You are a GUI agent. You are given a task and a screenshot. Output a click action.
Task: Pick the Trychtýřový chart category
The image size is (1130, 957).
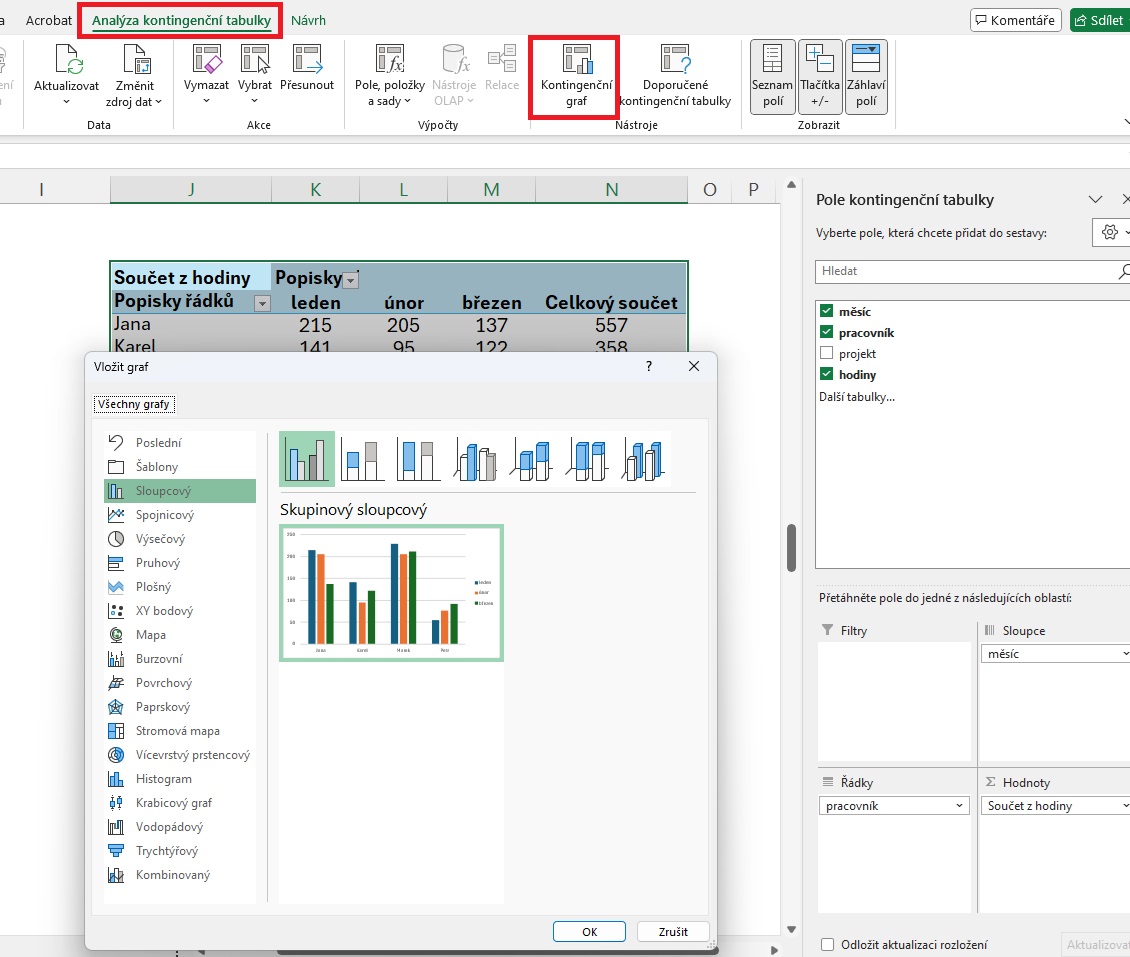(x=166, y=851)
